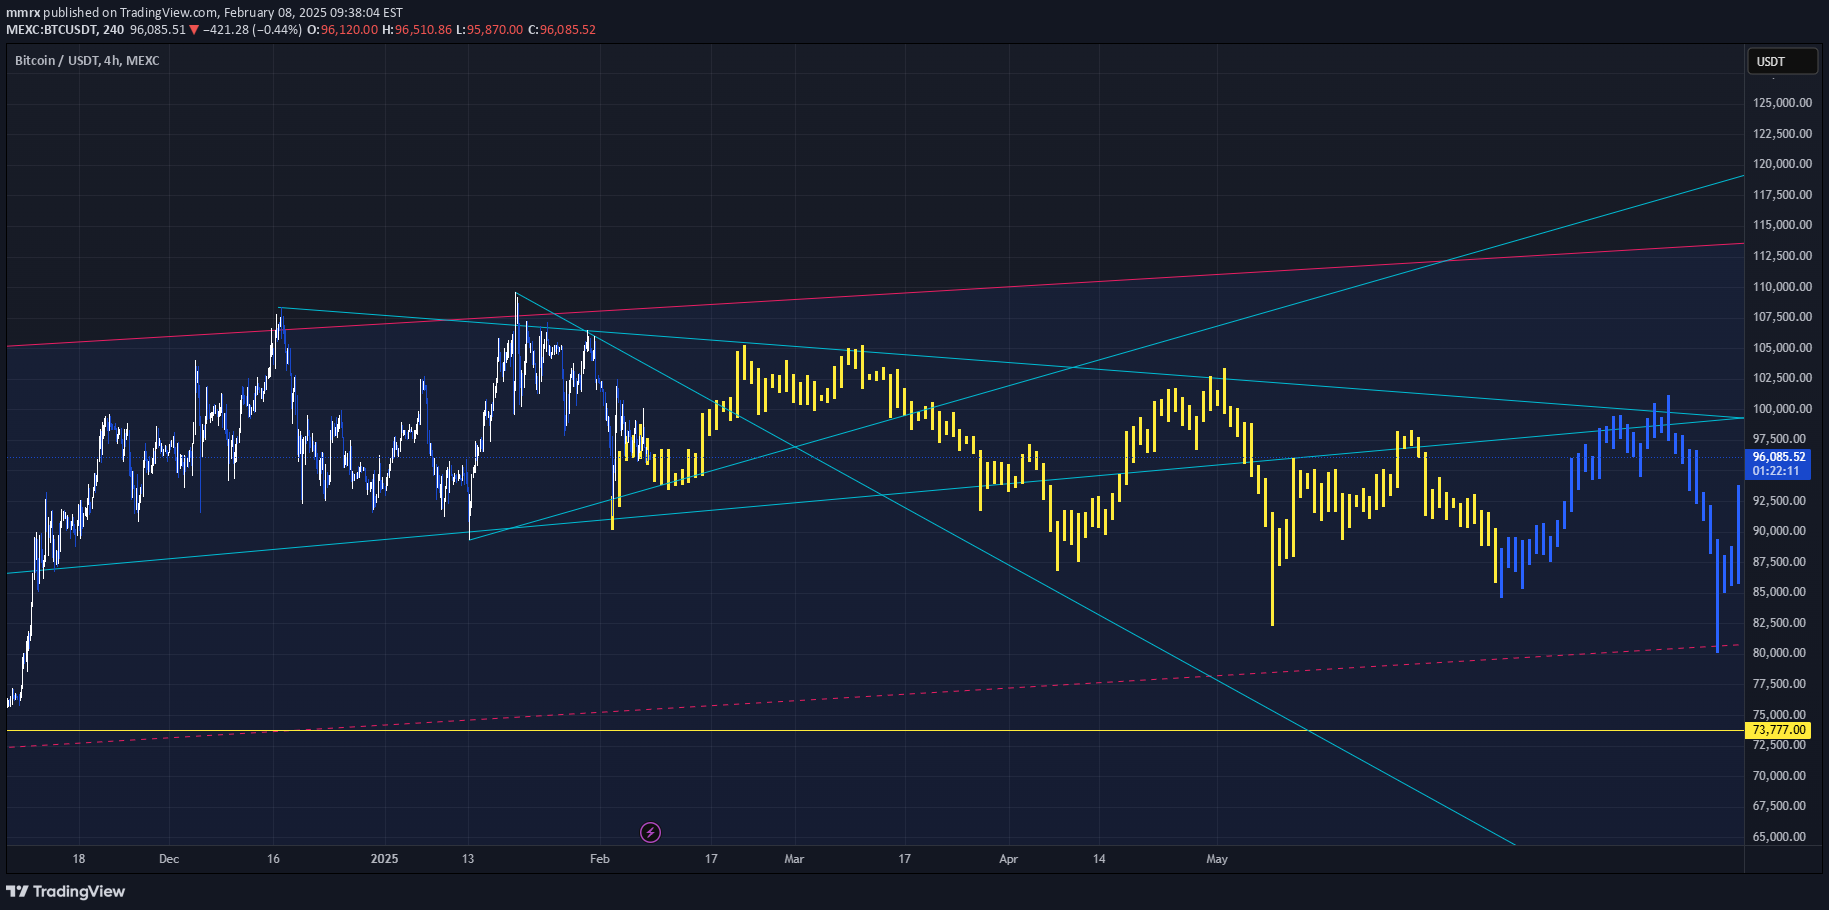Click the 120,000.00 price axis label
Viewport: 1829px width, 910px height.
tap(1782, 163)
